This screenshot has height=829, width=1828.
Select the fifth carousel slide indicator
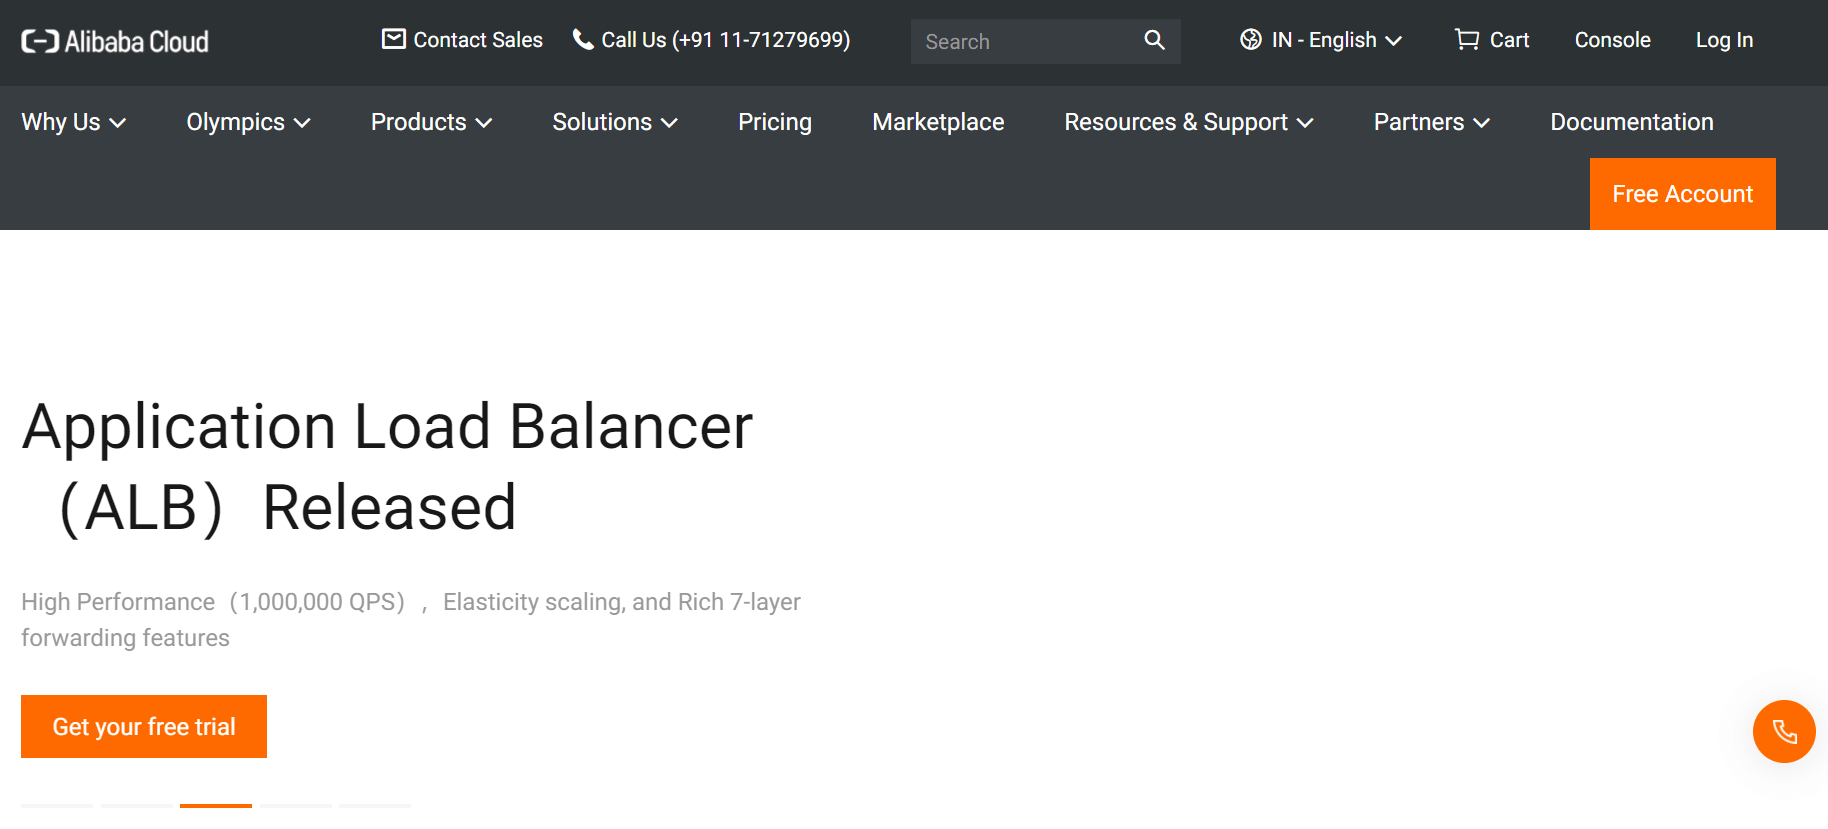tap(375, 805)
